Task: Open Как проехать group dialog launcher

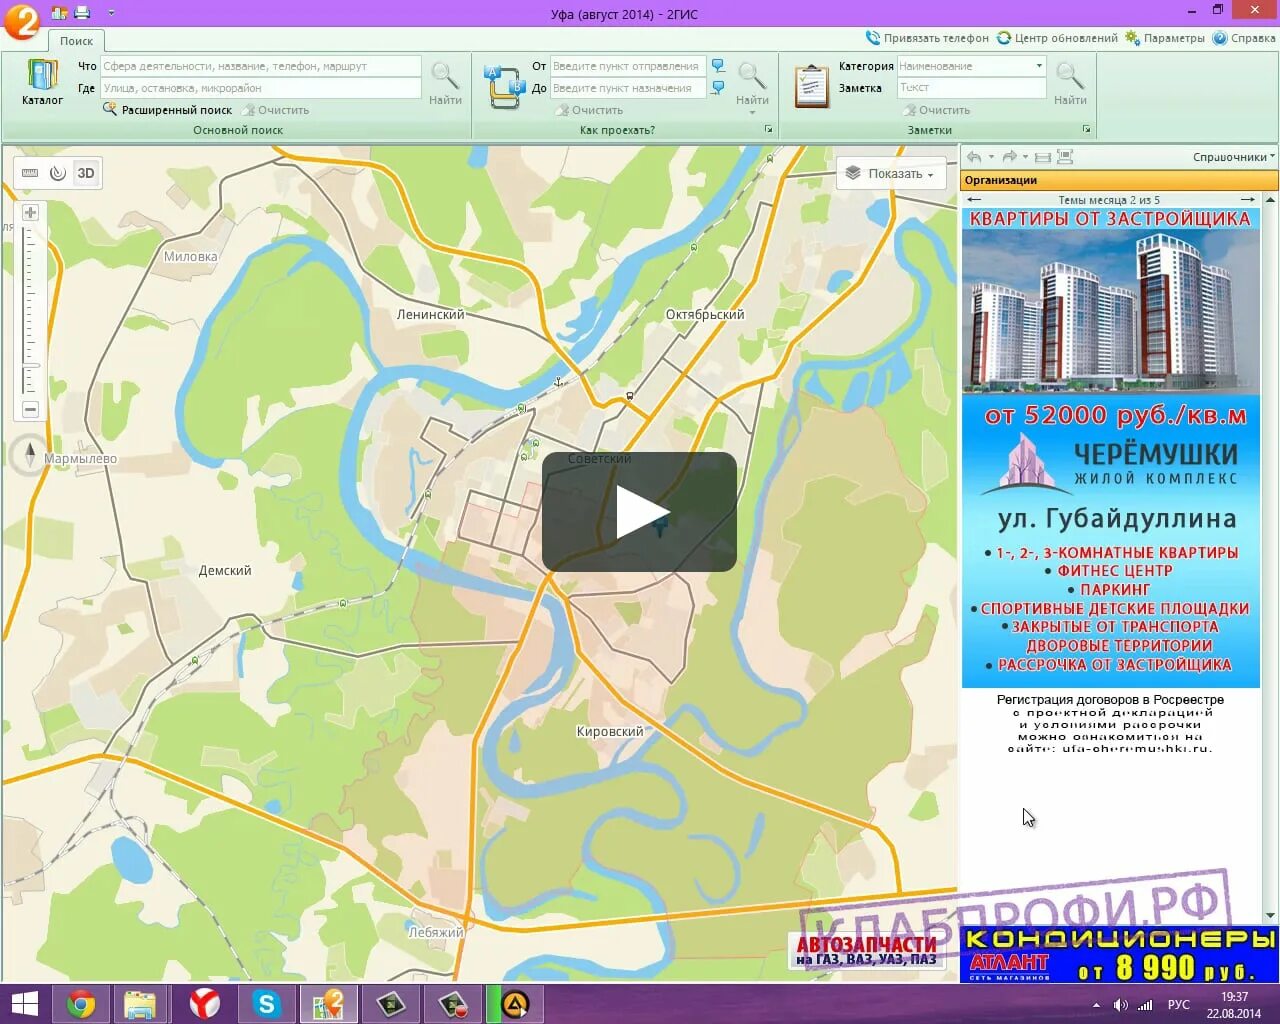Action: [769, 130]
